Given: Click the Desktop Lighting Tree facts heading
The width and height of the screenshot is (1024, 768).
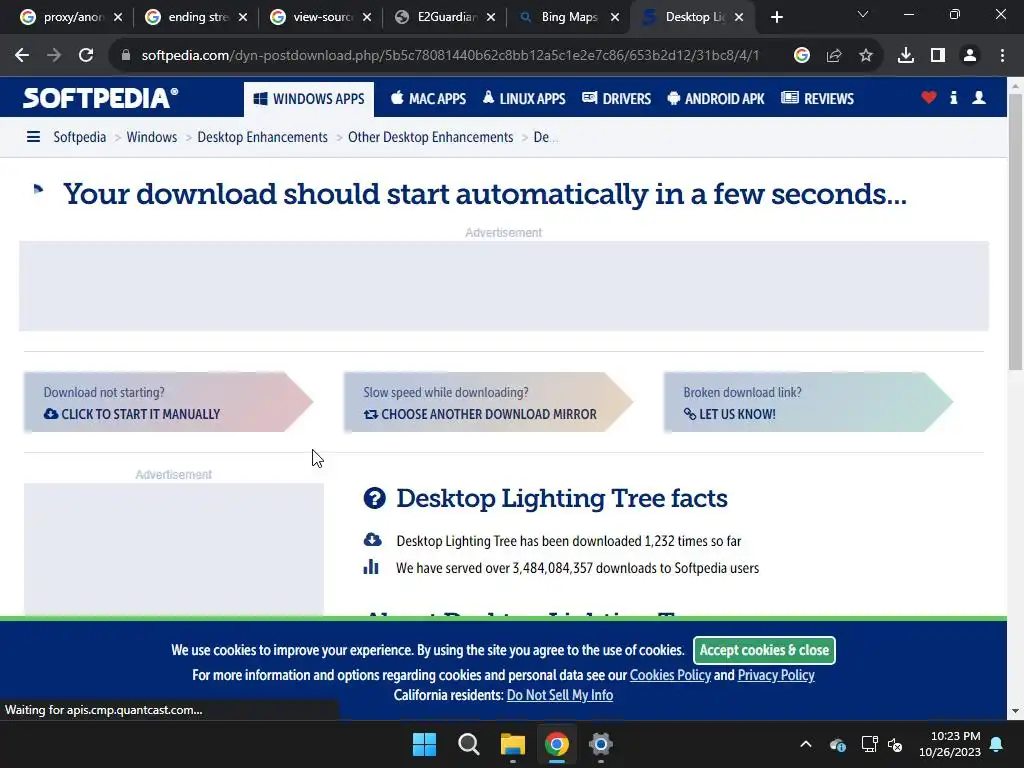Looking at the screenshot, I should pyautogui.click(x=562, y=498).
